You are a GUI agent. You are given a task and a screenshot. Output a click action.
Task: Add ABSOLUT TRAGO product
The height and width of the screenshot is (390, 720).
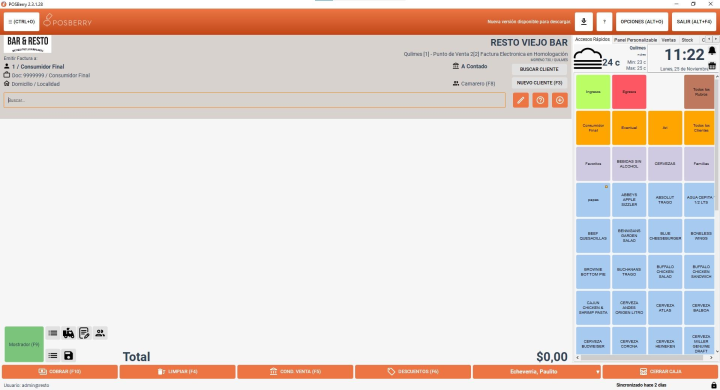665,200
